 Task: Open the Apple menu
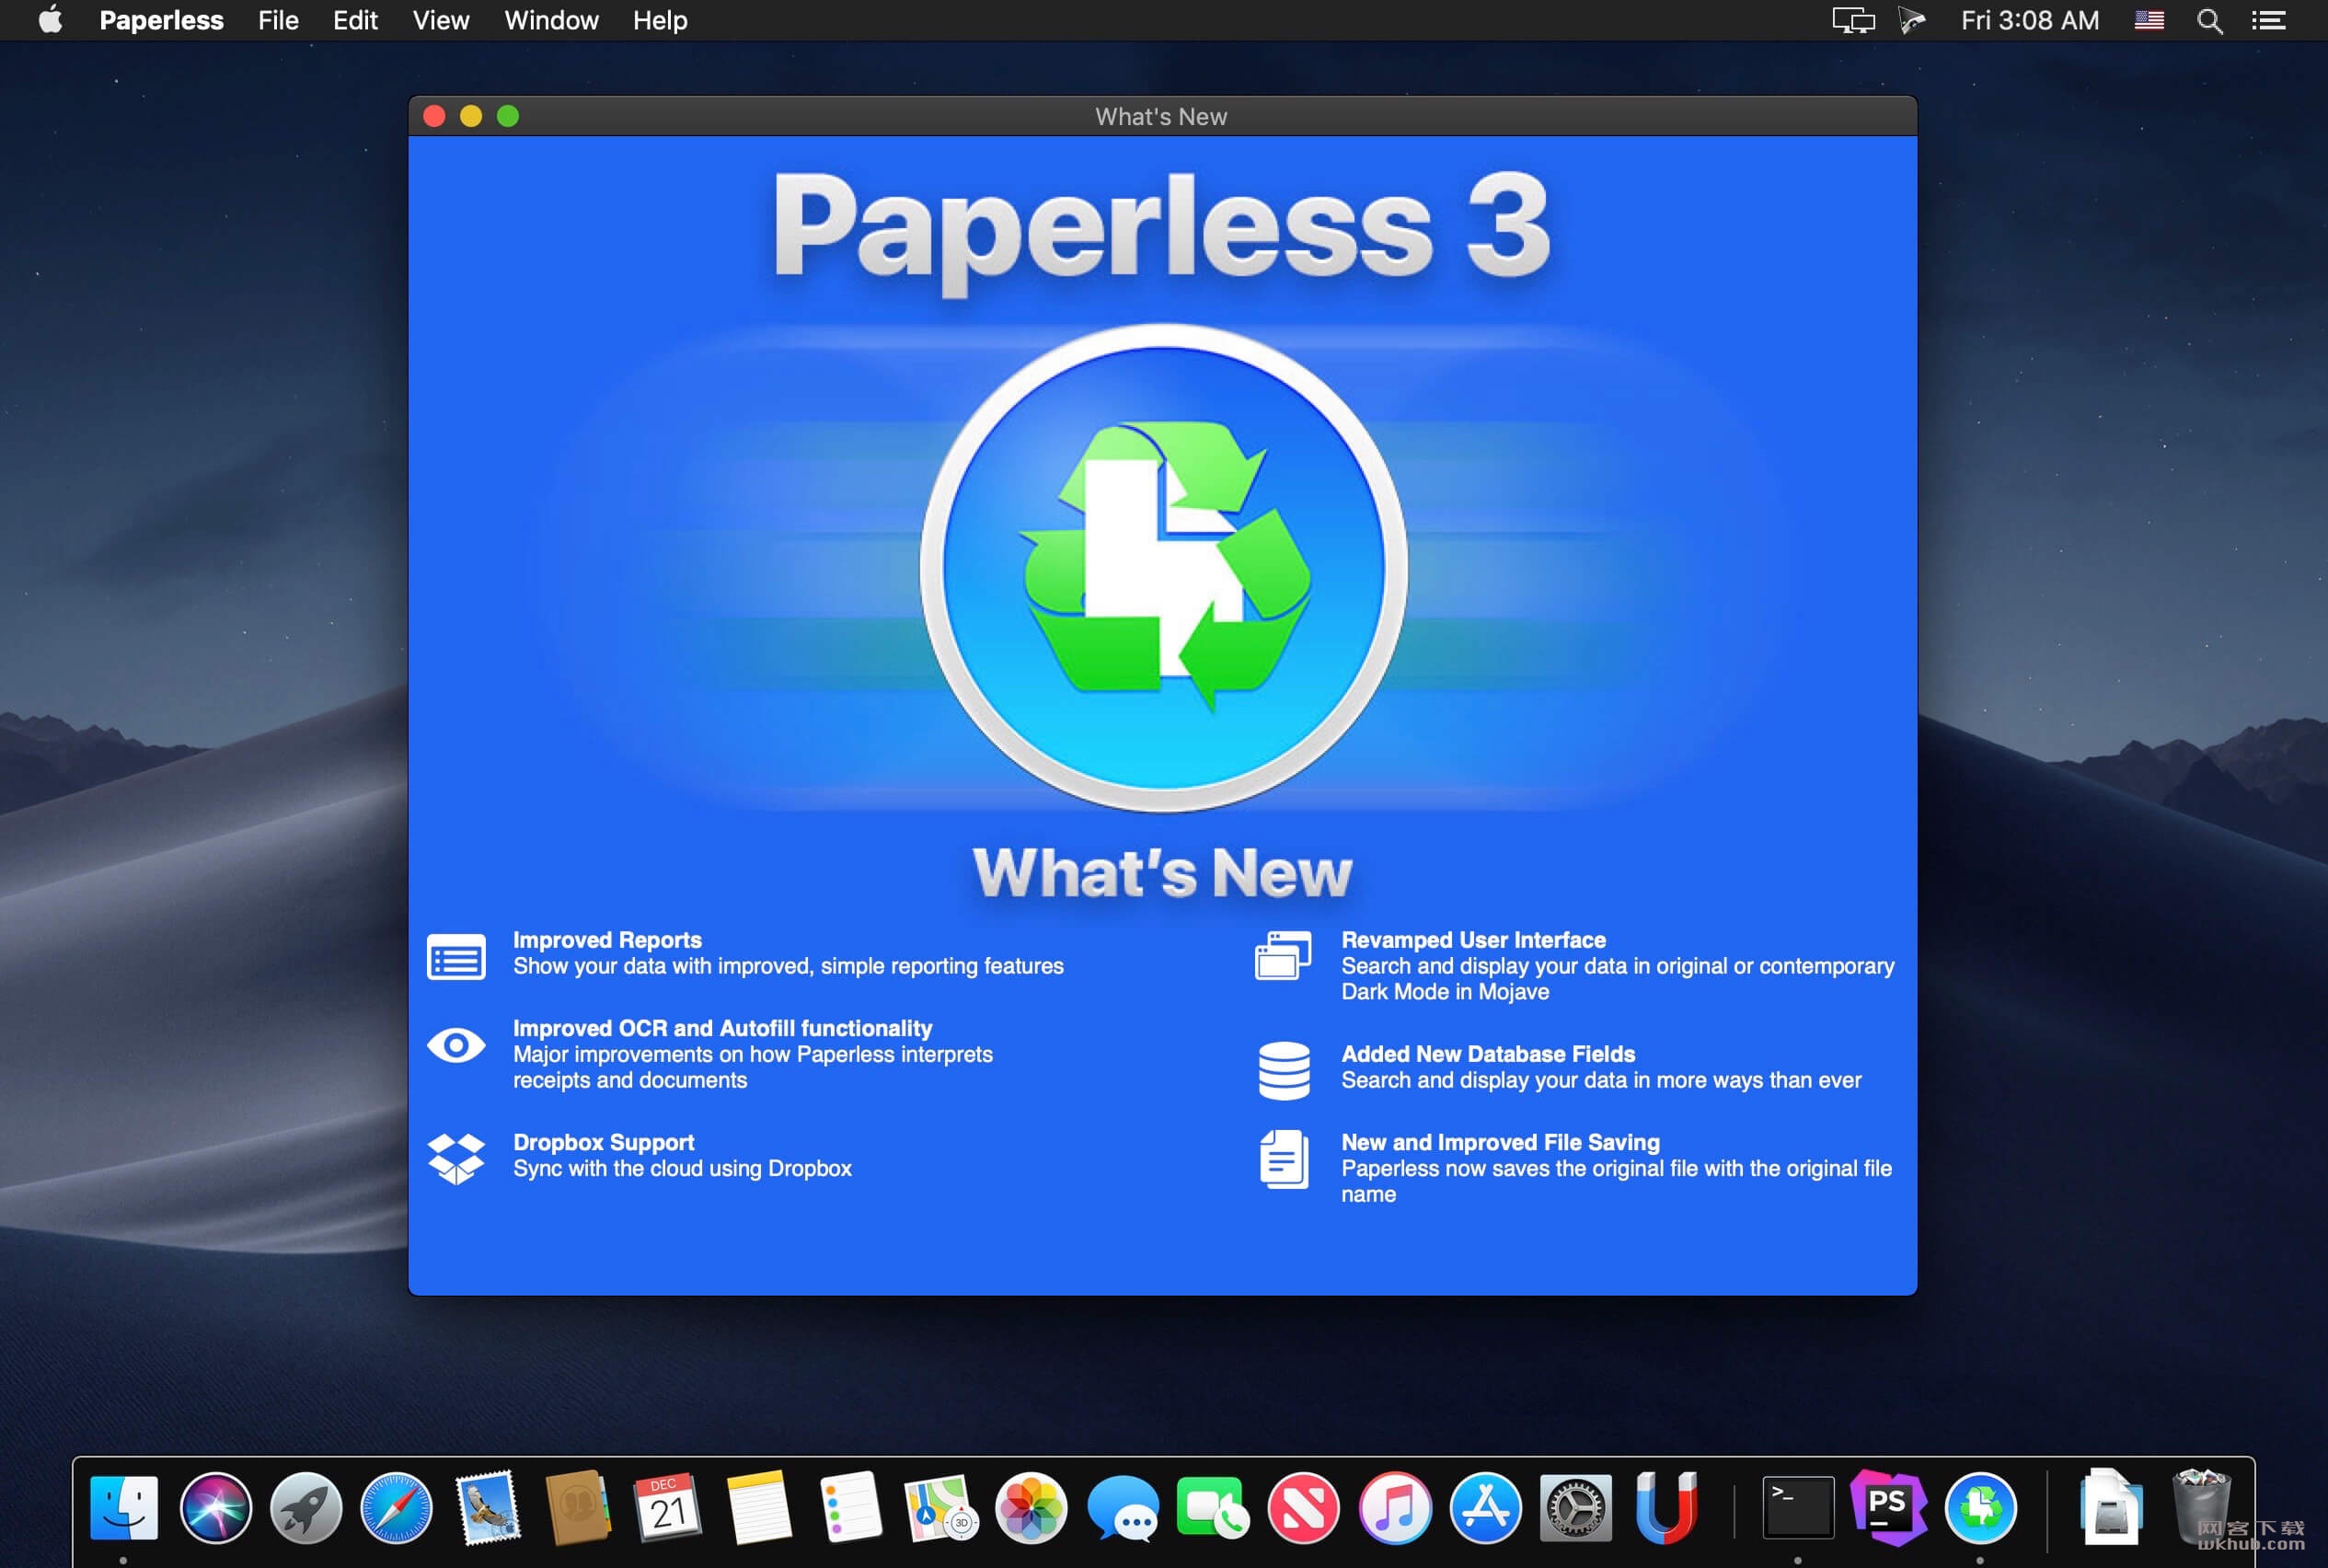click(50, 20)
